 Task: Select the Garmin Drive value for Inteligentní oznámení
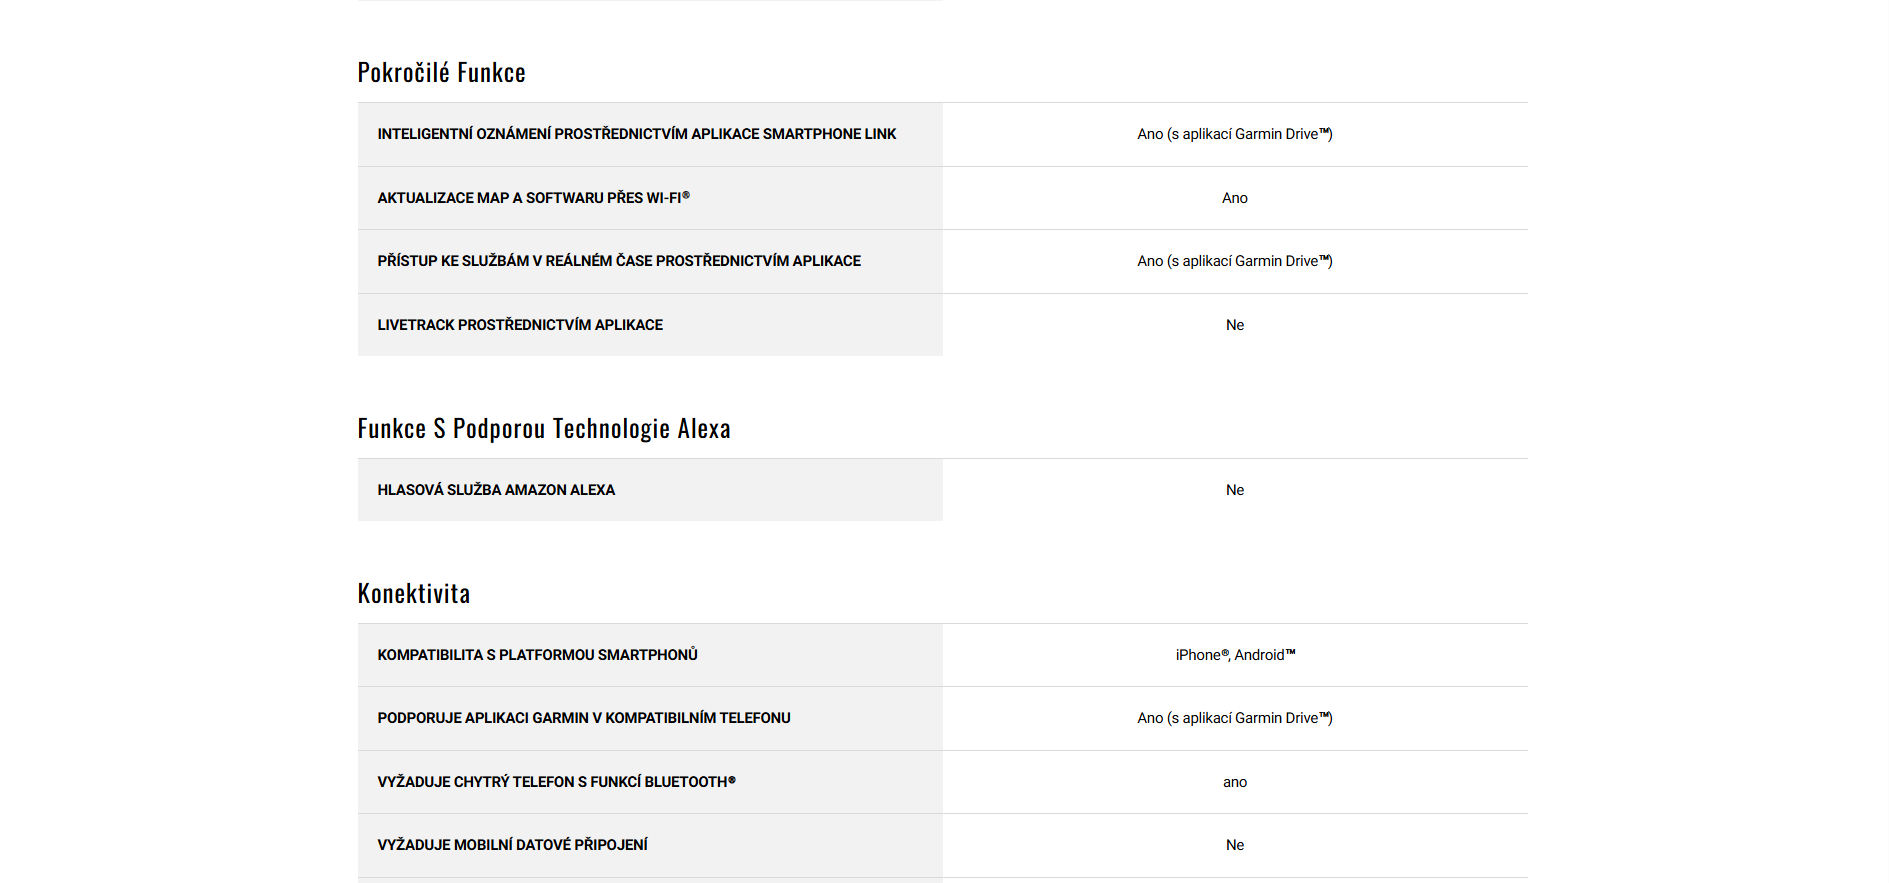(1234, 134)
